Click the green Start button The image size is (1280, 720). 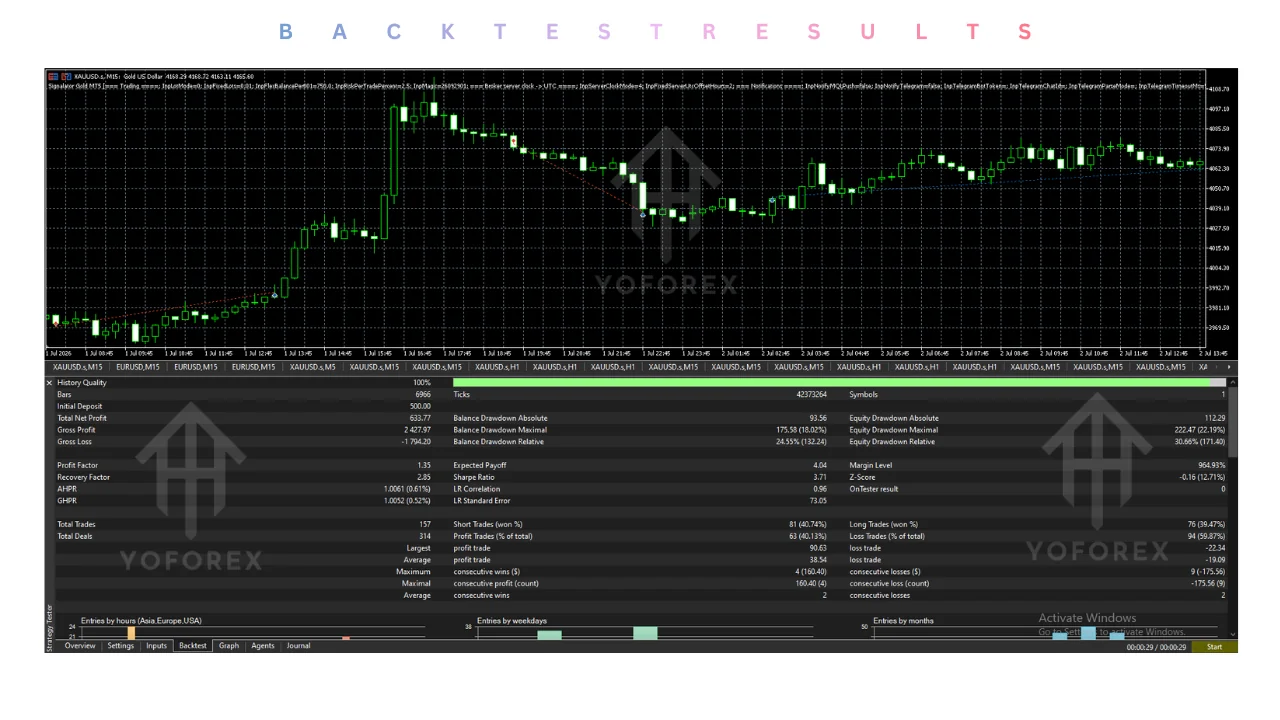pyautogui.click(x=1214, y=647)
